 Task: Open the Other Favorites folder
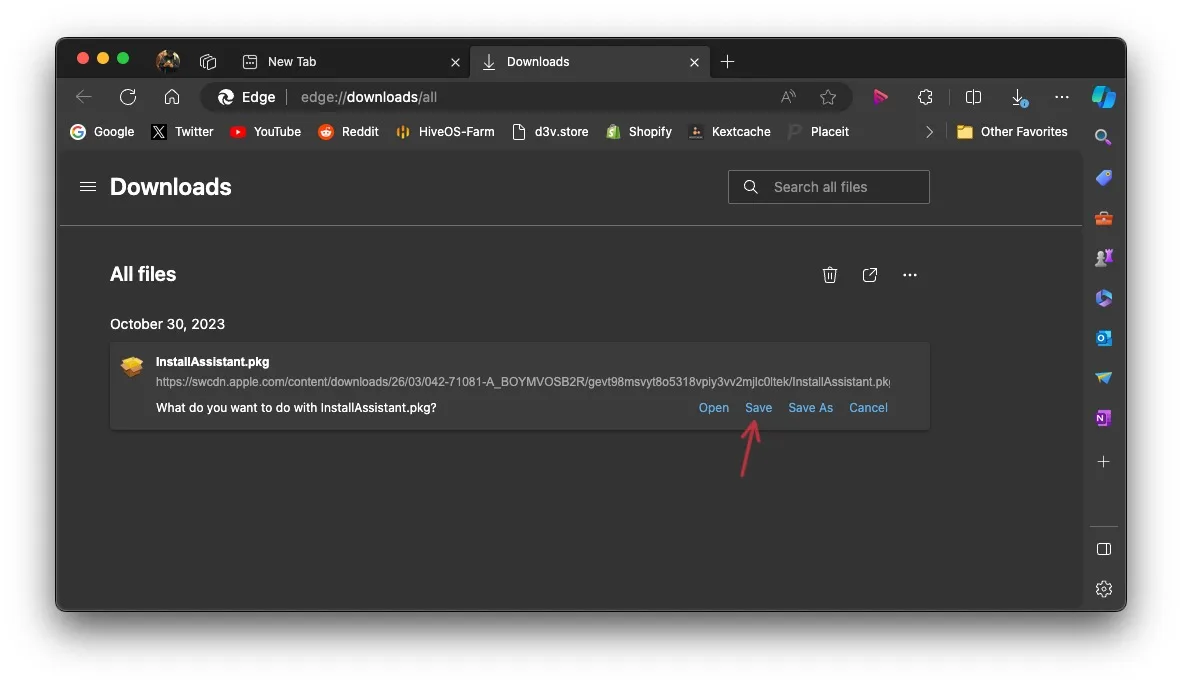(1012, 132)
